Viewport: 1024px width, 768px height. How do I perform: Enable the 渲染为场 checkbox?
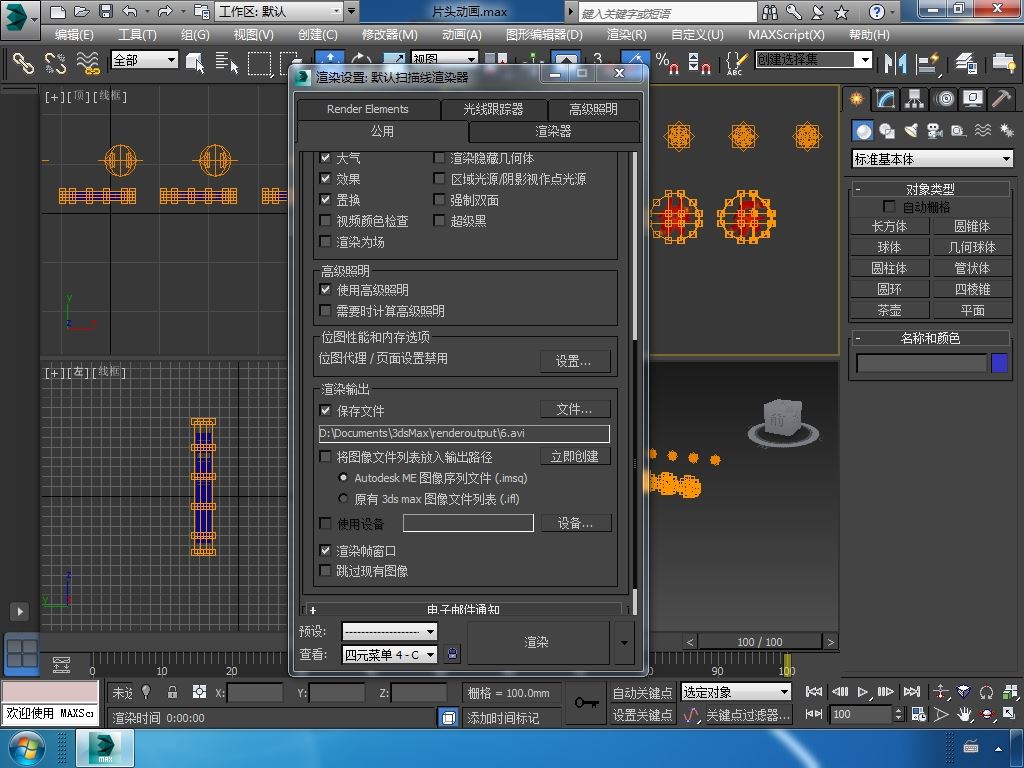[325, 241]
